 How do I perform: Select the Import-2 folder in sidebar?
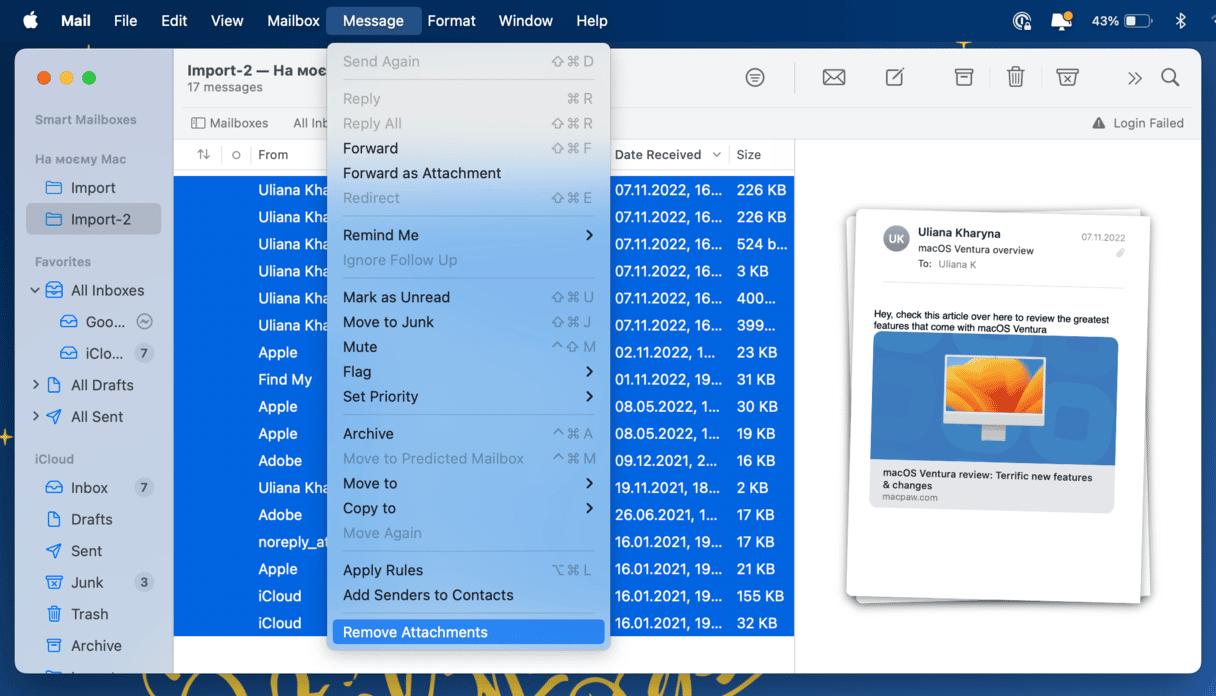pyautogui.click(x=93, y=219)
